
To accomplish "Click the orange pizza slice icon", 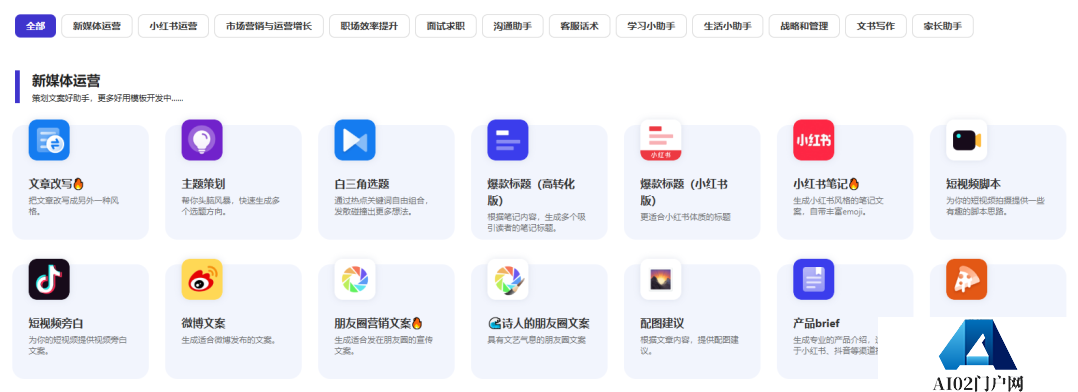I will [967, 279].
